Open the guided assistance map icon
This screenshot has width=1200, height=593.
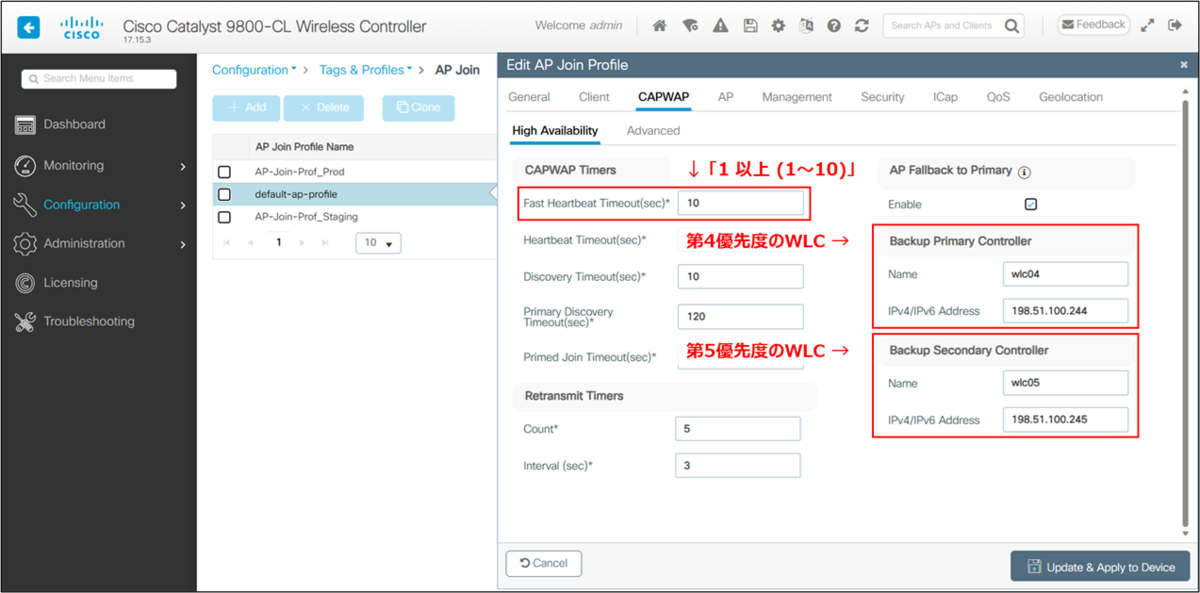pos(806,26)
